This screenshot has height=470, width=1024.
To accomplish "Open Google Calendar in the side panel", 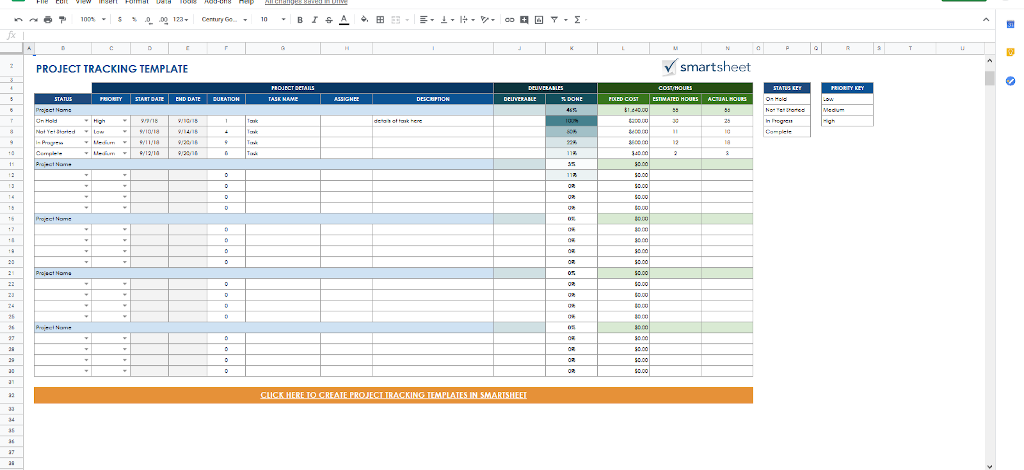I will point(1010,24).
